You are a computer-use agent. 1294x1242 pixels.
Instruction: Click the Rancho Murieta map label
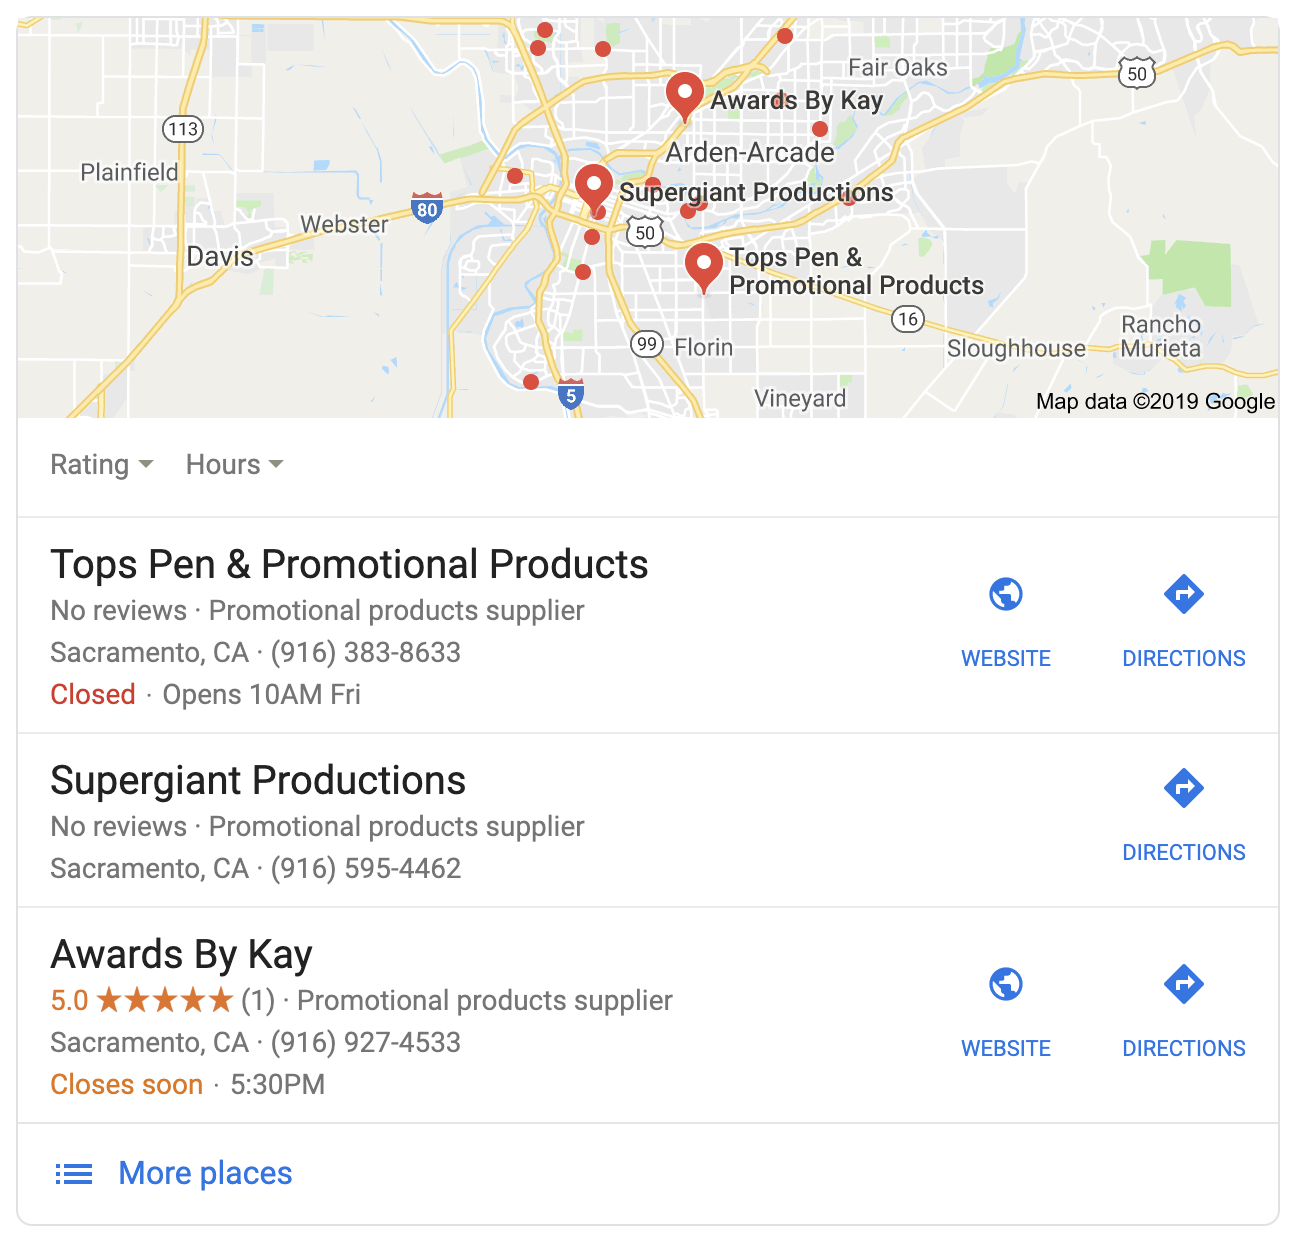tap(1160, 337)
